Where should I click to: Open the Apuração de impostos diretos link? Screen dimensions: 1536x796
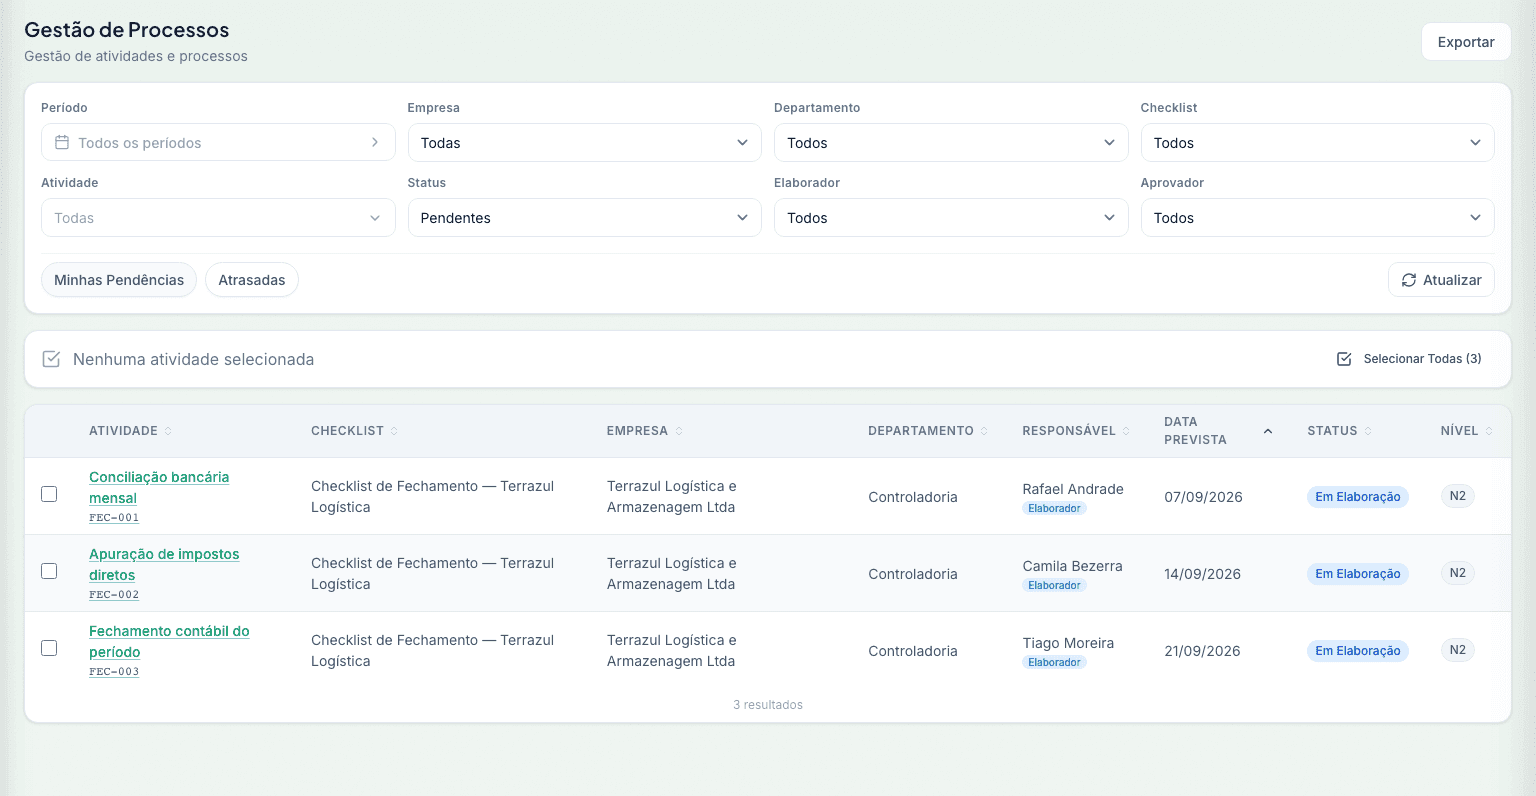pos(164,565)
